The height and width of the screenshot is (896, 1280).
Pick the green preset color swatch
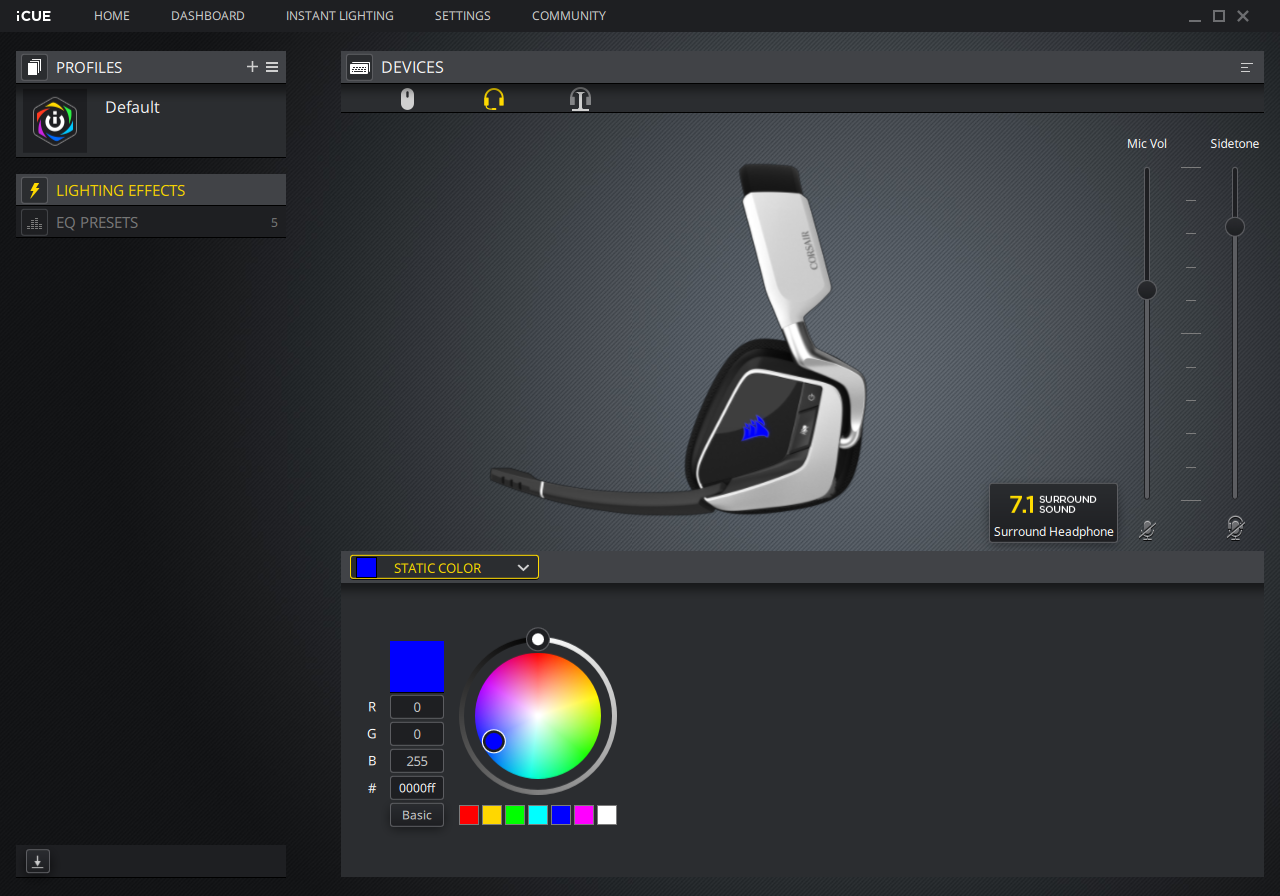pyautogui.click(x=515, y=815)
